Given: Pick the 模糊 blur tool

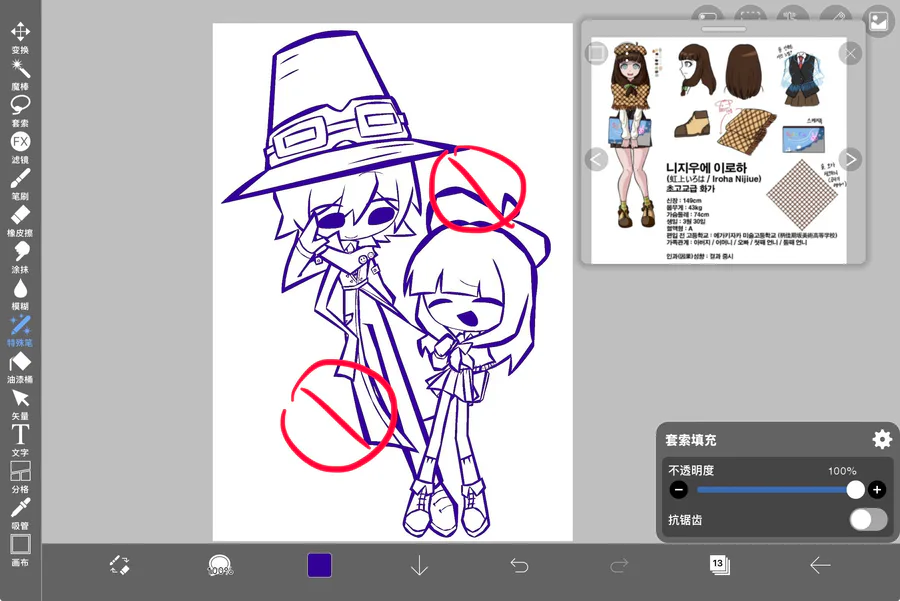Looking at the screenshot, I should tap(20, 294).
